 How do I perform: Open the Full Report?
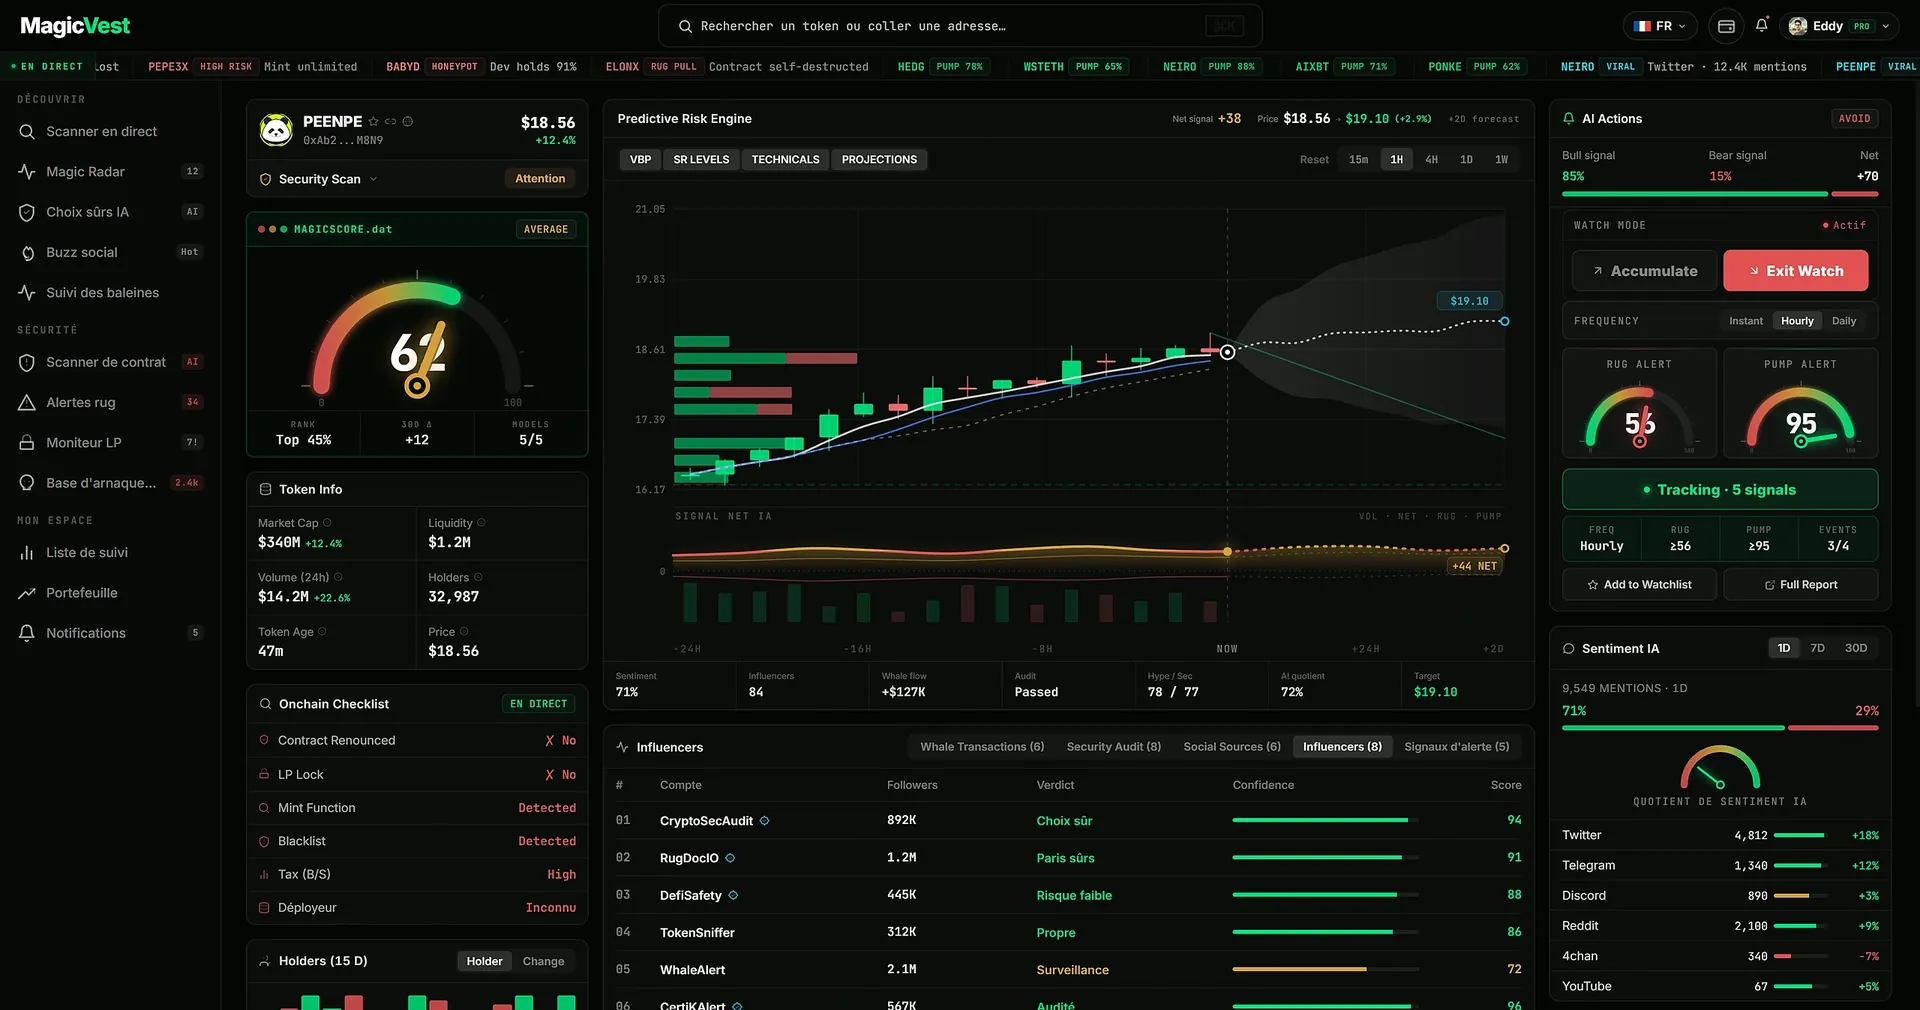(1800, 585)
